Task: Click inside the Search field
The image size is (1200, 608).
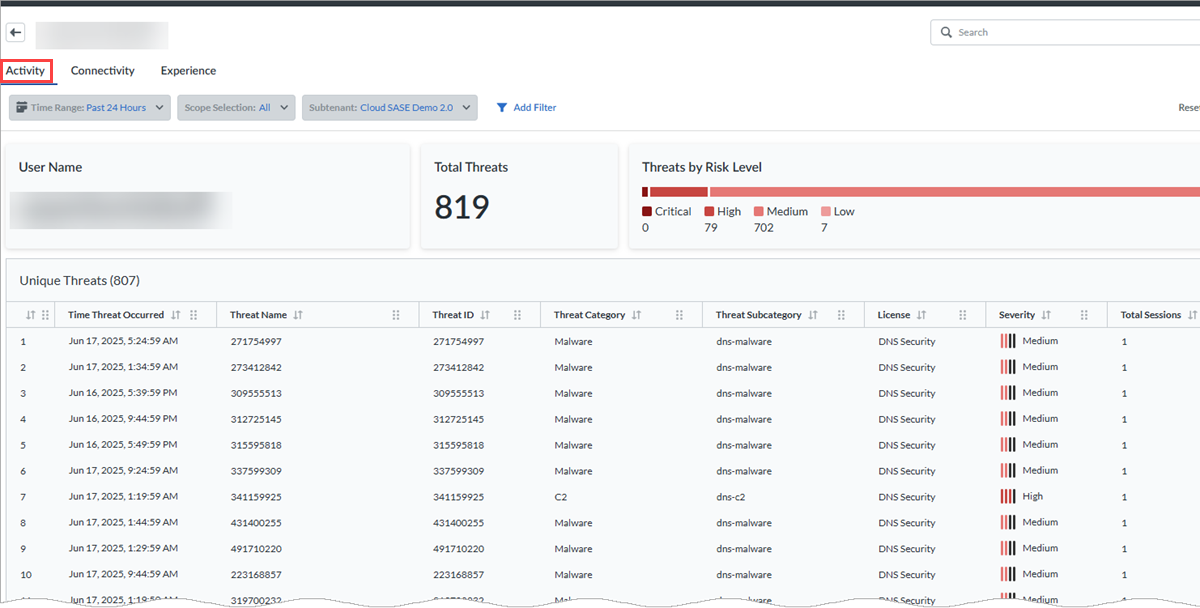Action: [x=1070, y=33]
